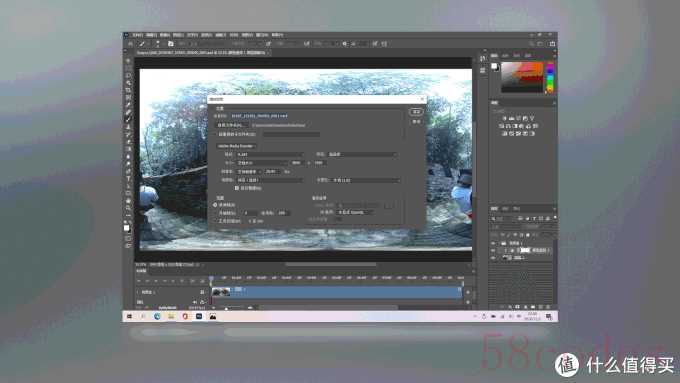Open the Format dropdown showing H.264

[x=270, y=154]
